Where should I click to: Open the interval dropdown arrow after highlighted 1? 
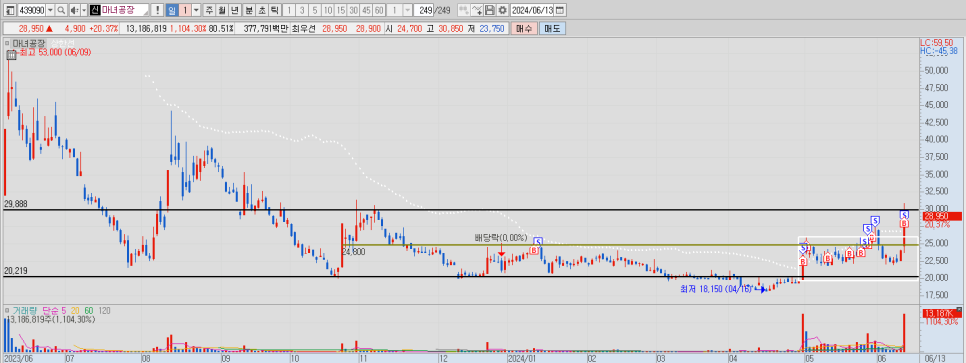(197, 10)
